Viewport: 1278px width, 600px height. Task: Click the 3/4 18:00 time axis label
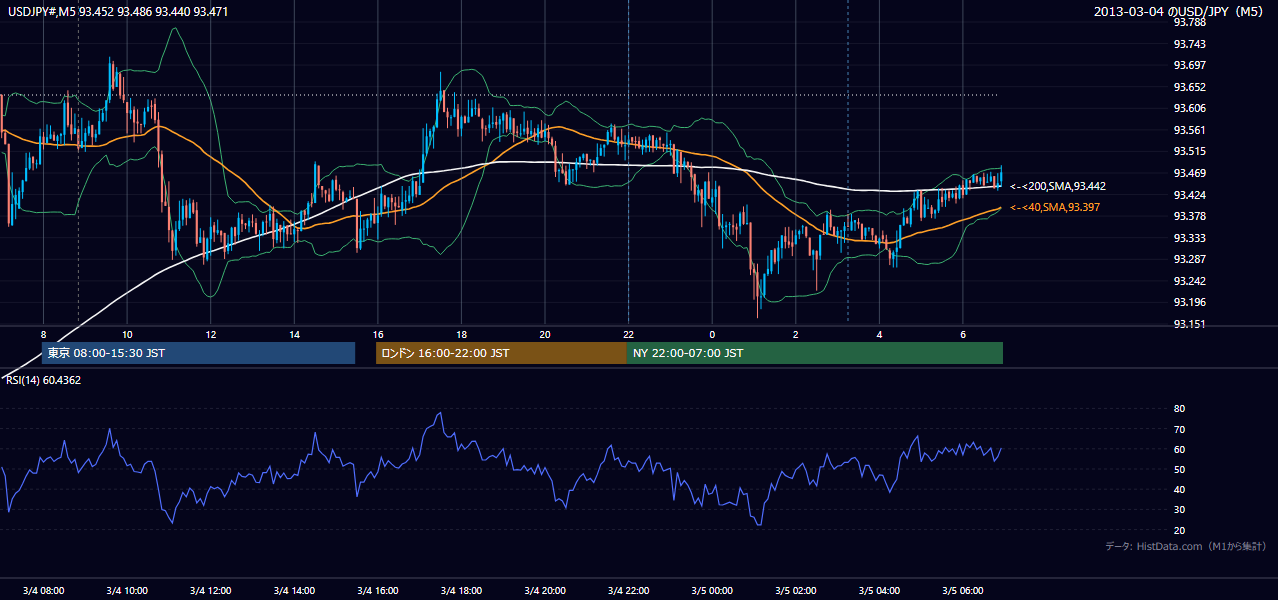tap(461, 590)
